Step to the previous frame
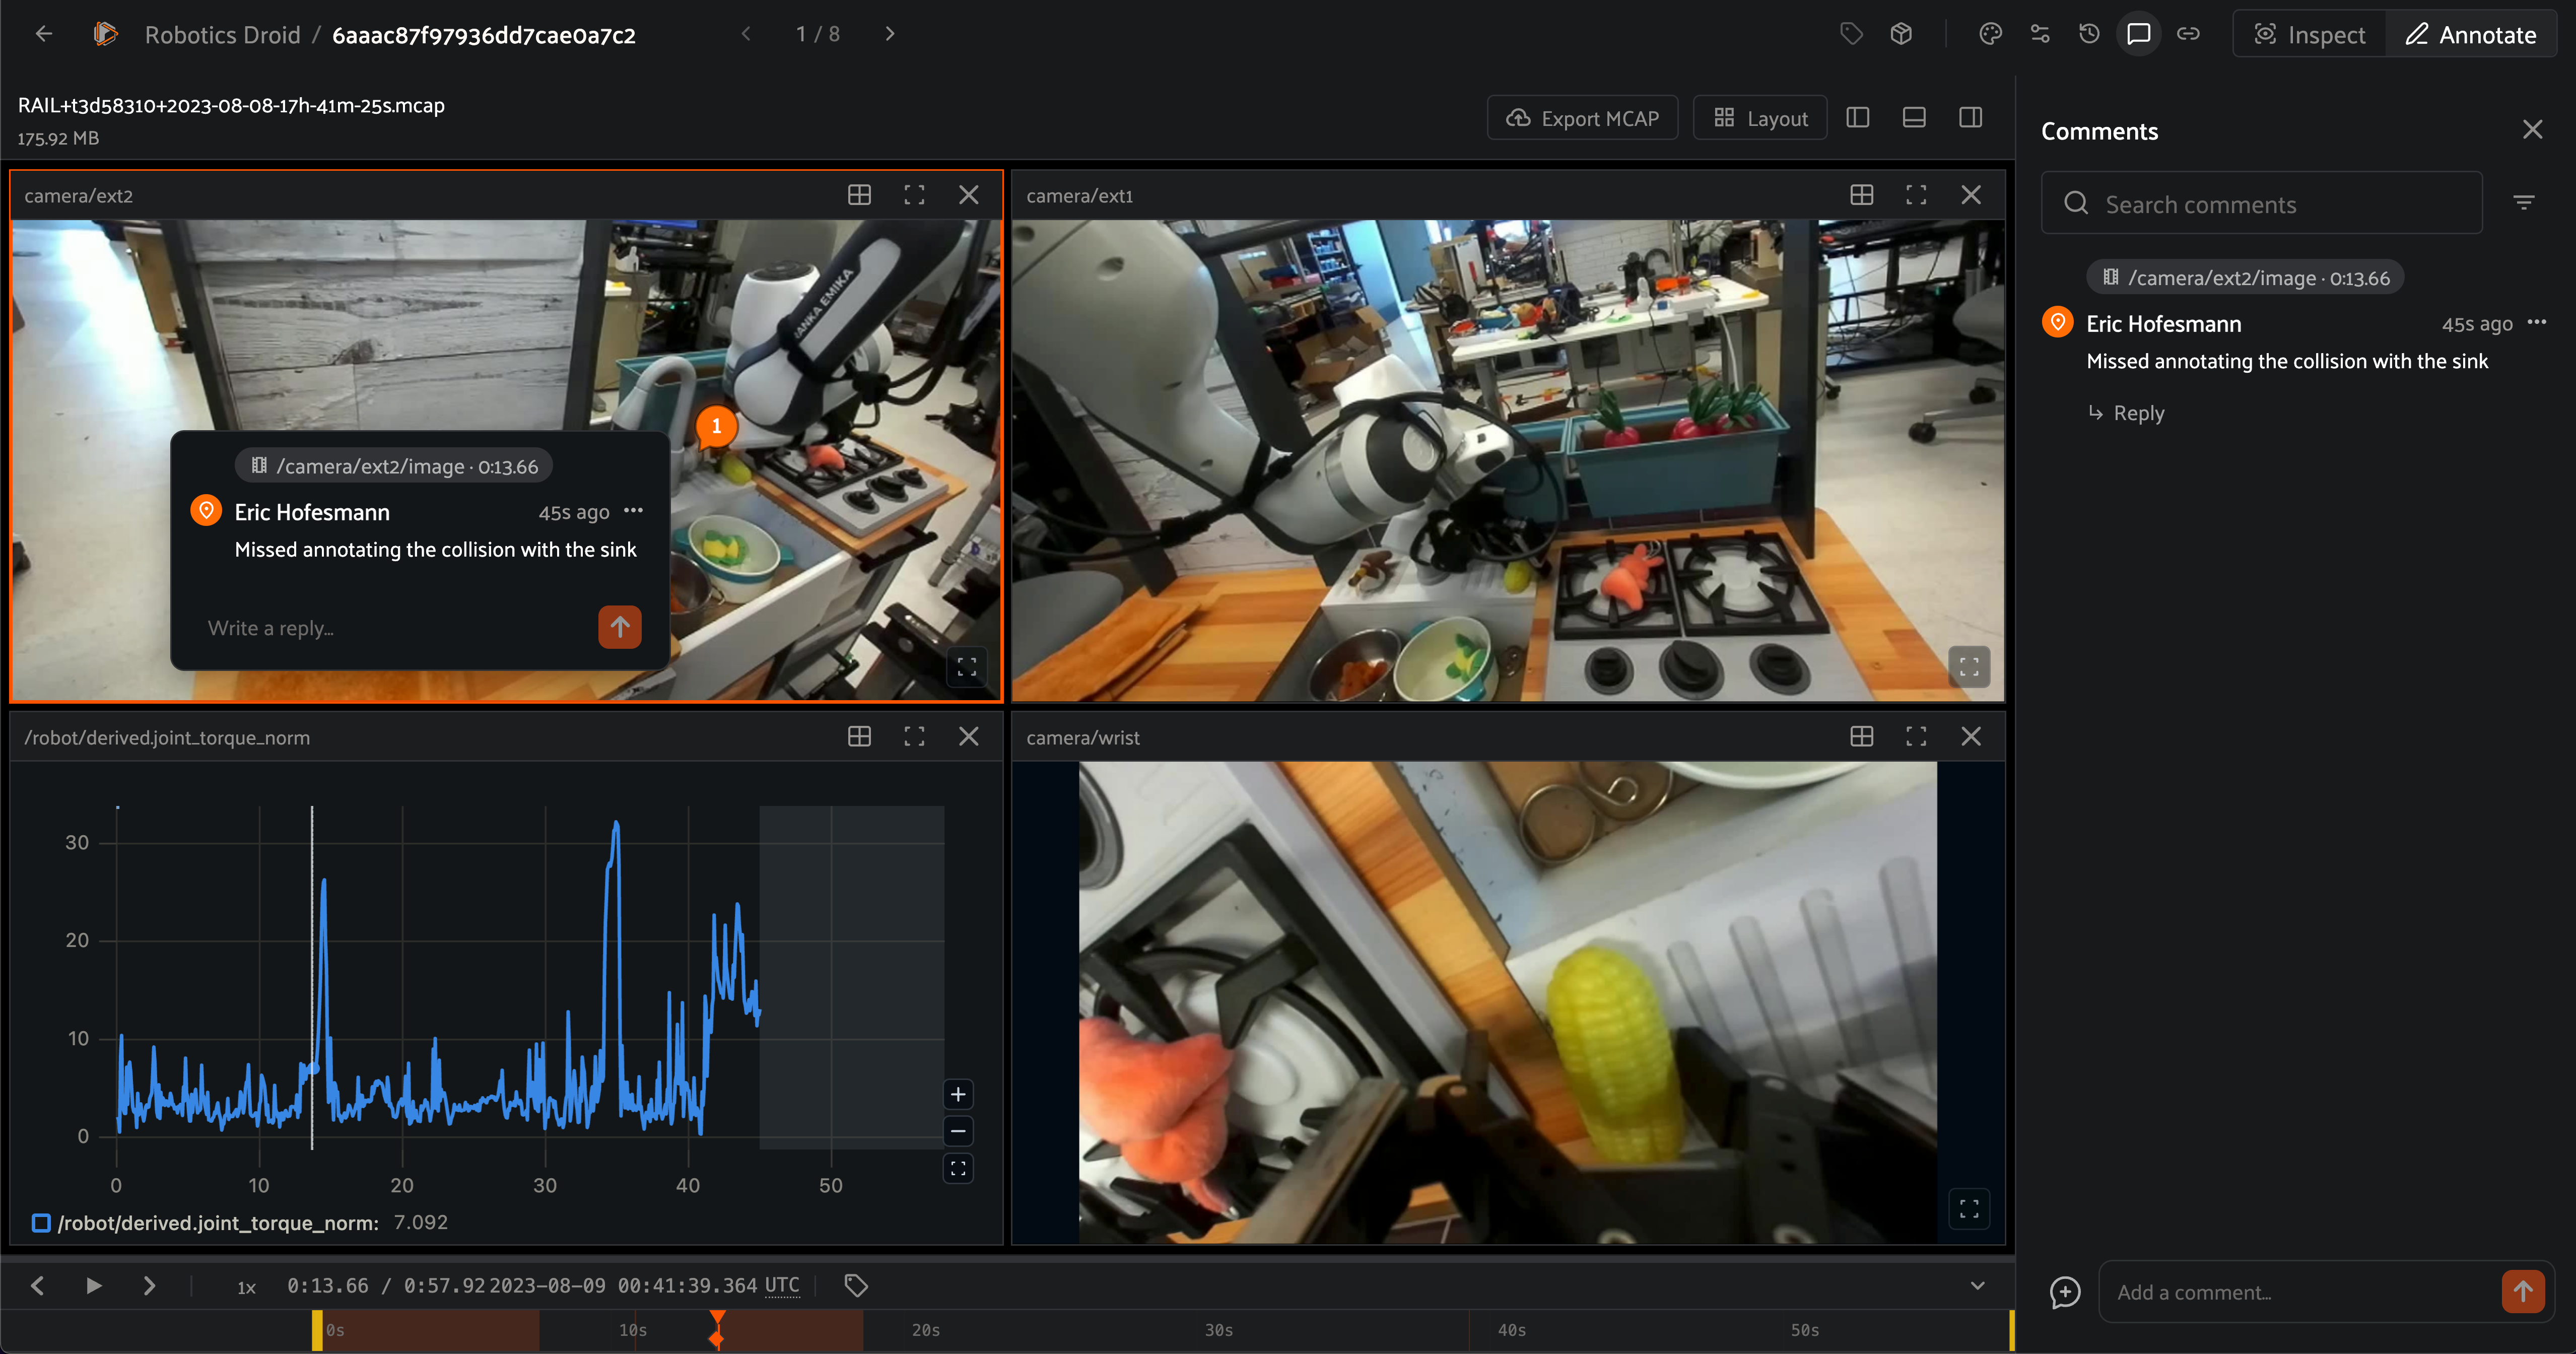This screenshot has height=1354, width=2576. 37,1286
